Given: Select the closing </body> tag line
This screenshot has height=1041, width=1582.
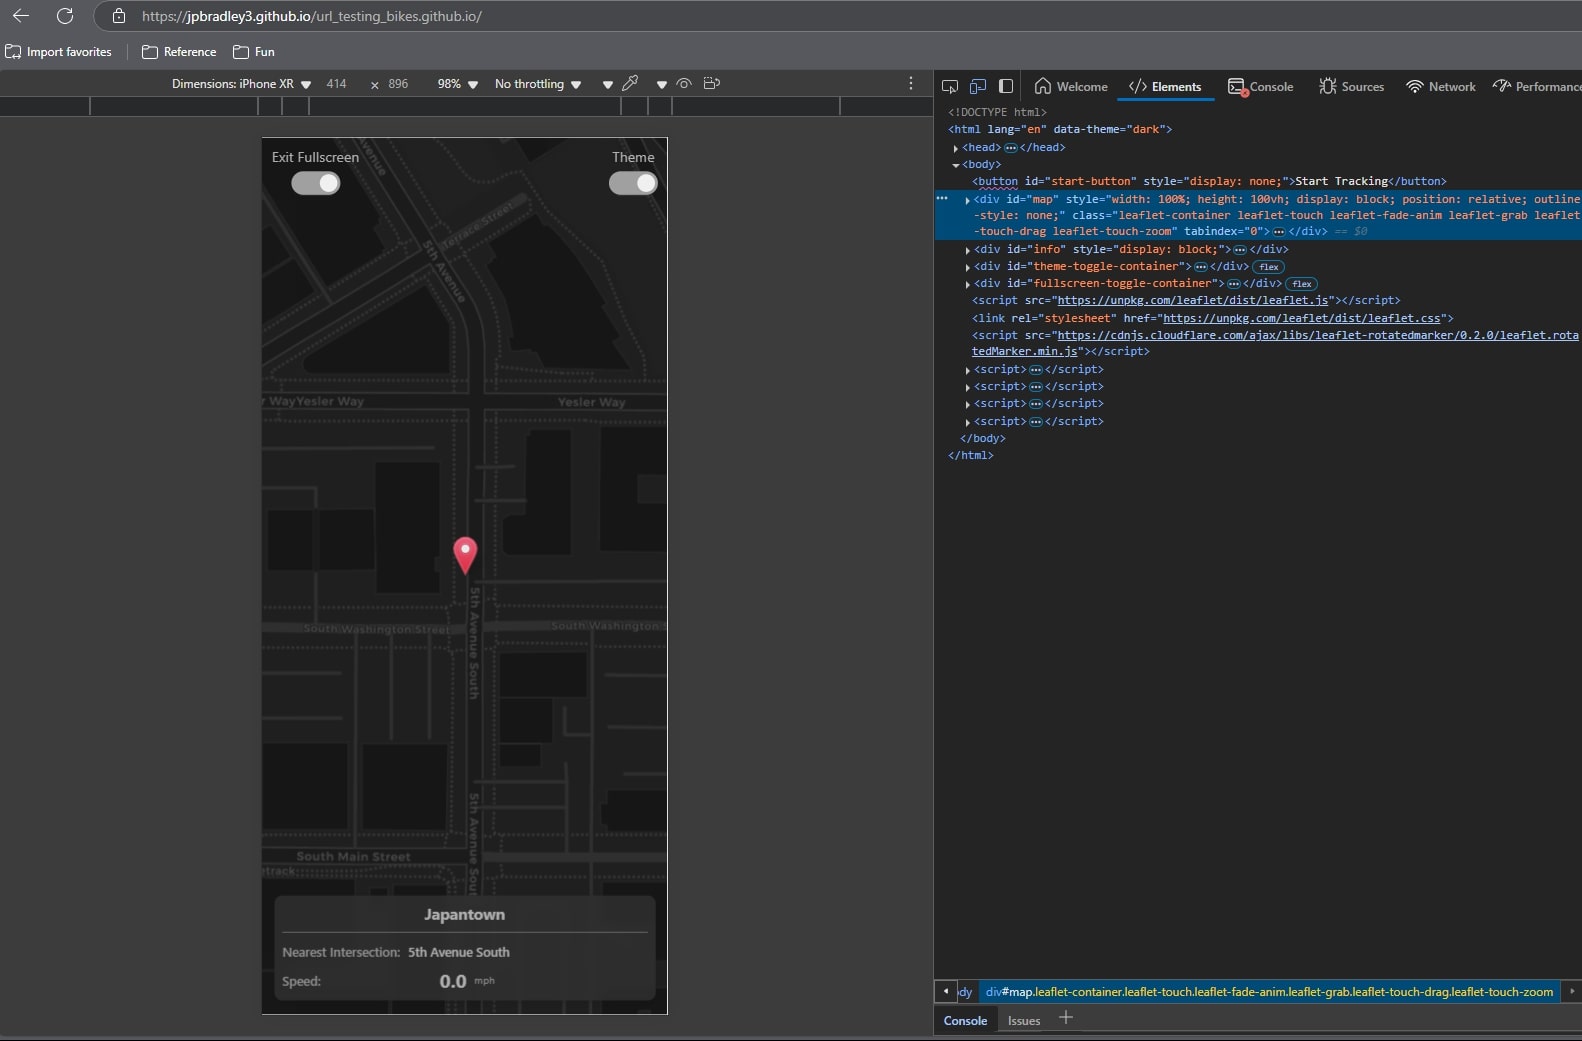Looking at the screenshot, I should (983, 438).
